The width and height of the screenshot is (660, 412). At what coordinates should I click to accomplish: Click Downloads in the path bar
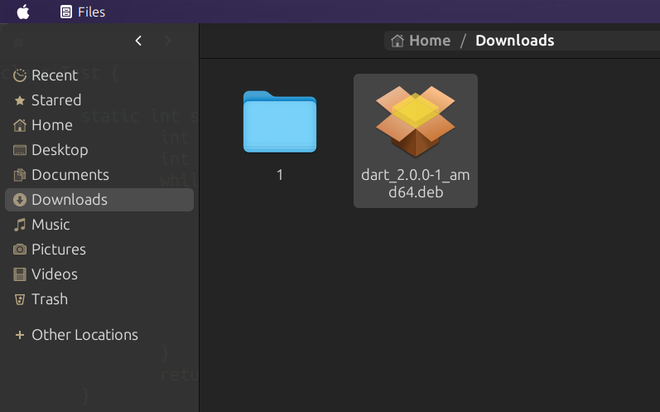click(x=514, y=41)
